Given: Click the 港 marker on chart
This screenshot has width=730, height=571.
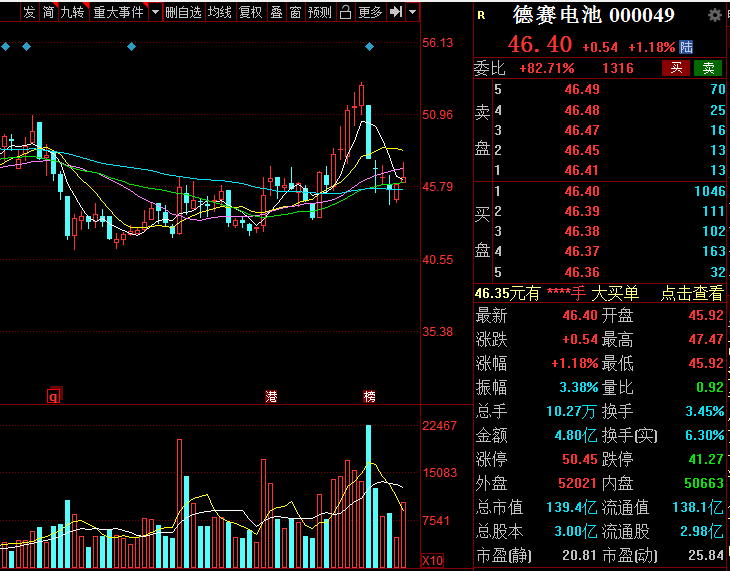Looking at the screenshot, I should coord(271,397).
